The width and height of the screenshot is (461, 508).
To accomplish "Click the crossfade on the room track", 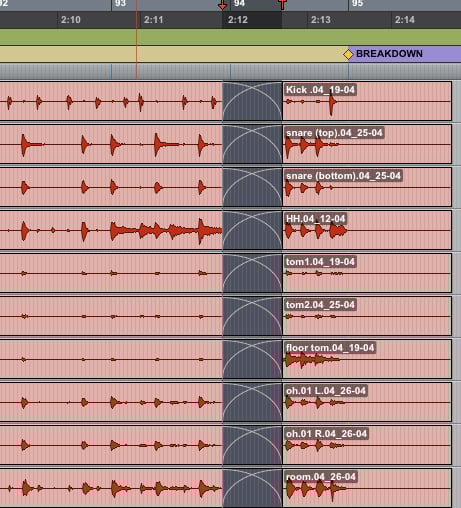I will pos(252,488).
